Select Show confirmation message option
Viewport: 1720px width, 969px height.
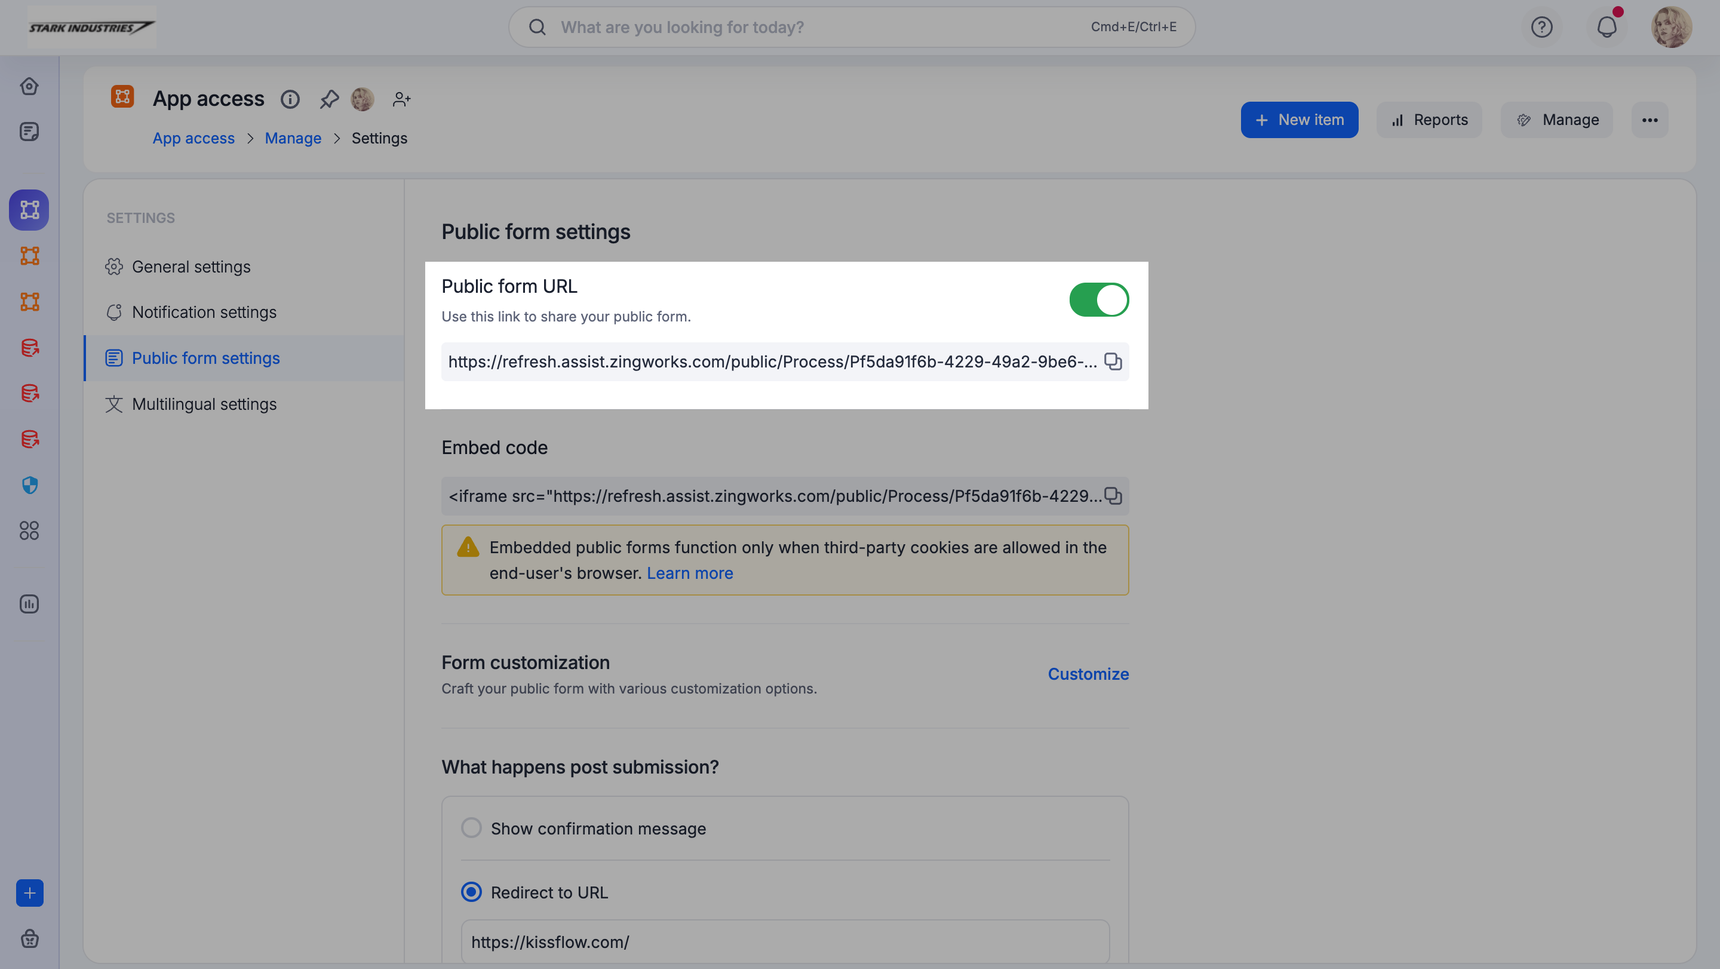point(471,828)
